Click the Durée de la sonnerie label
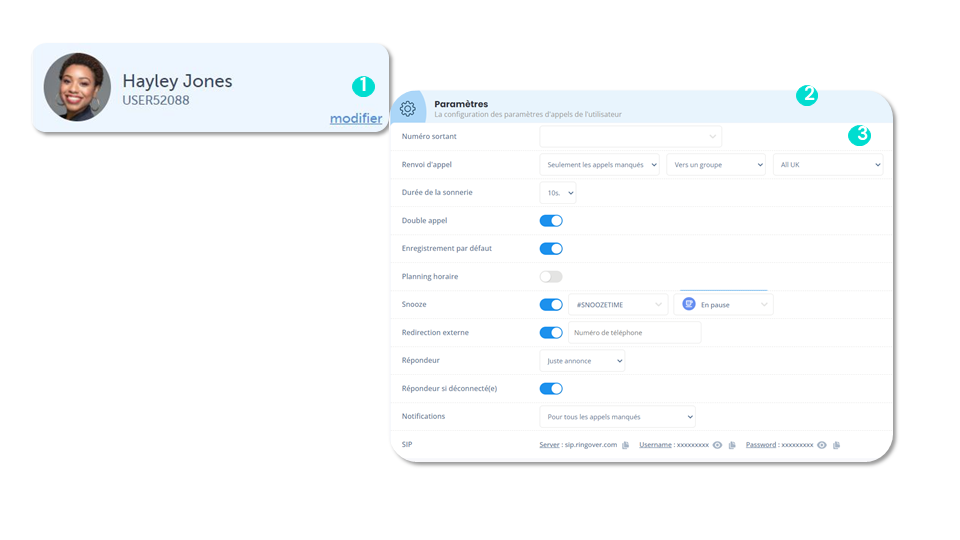The height and width of the screenshot is (540, 960). pos(437,192)
